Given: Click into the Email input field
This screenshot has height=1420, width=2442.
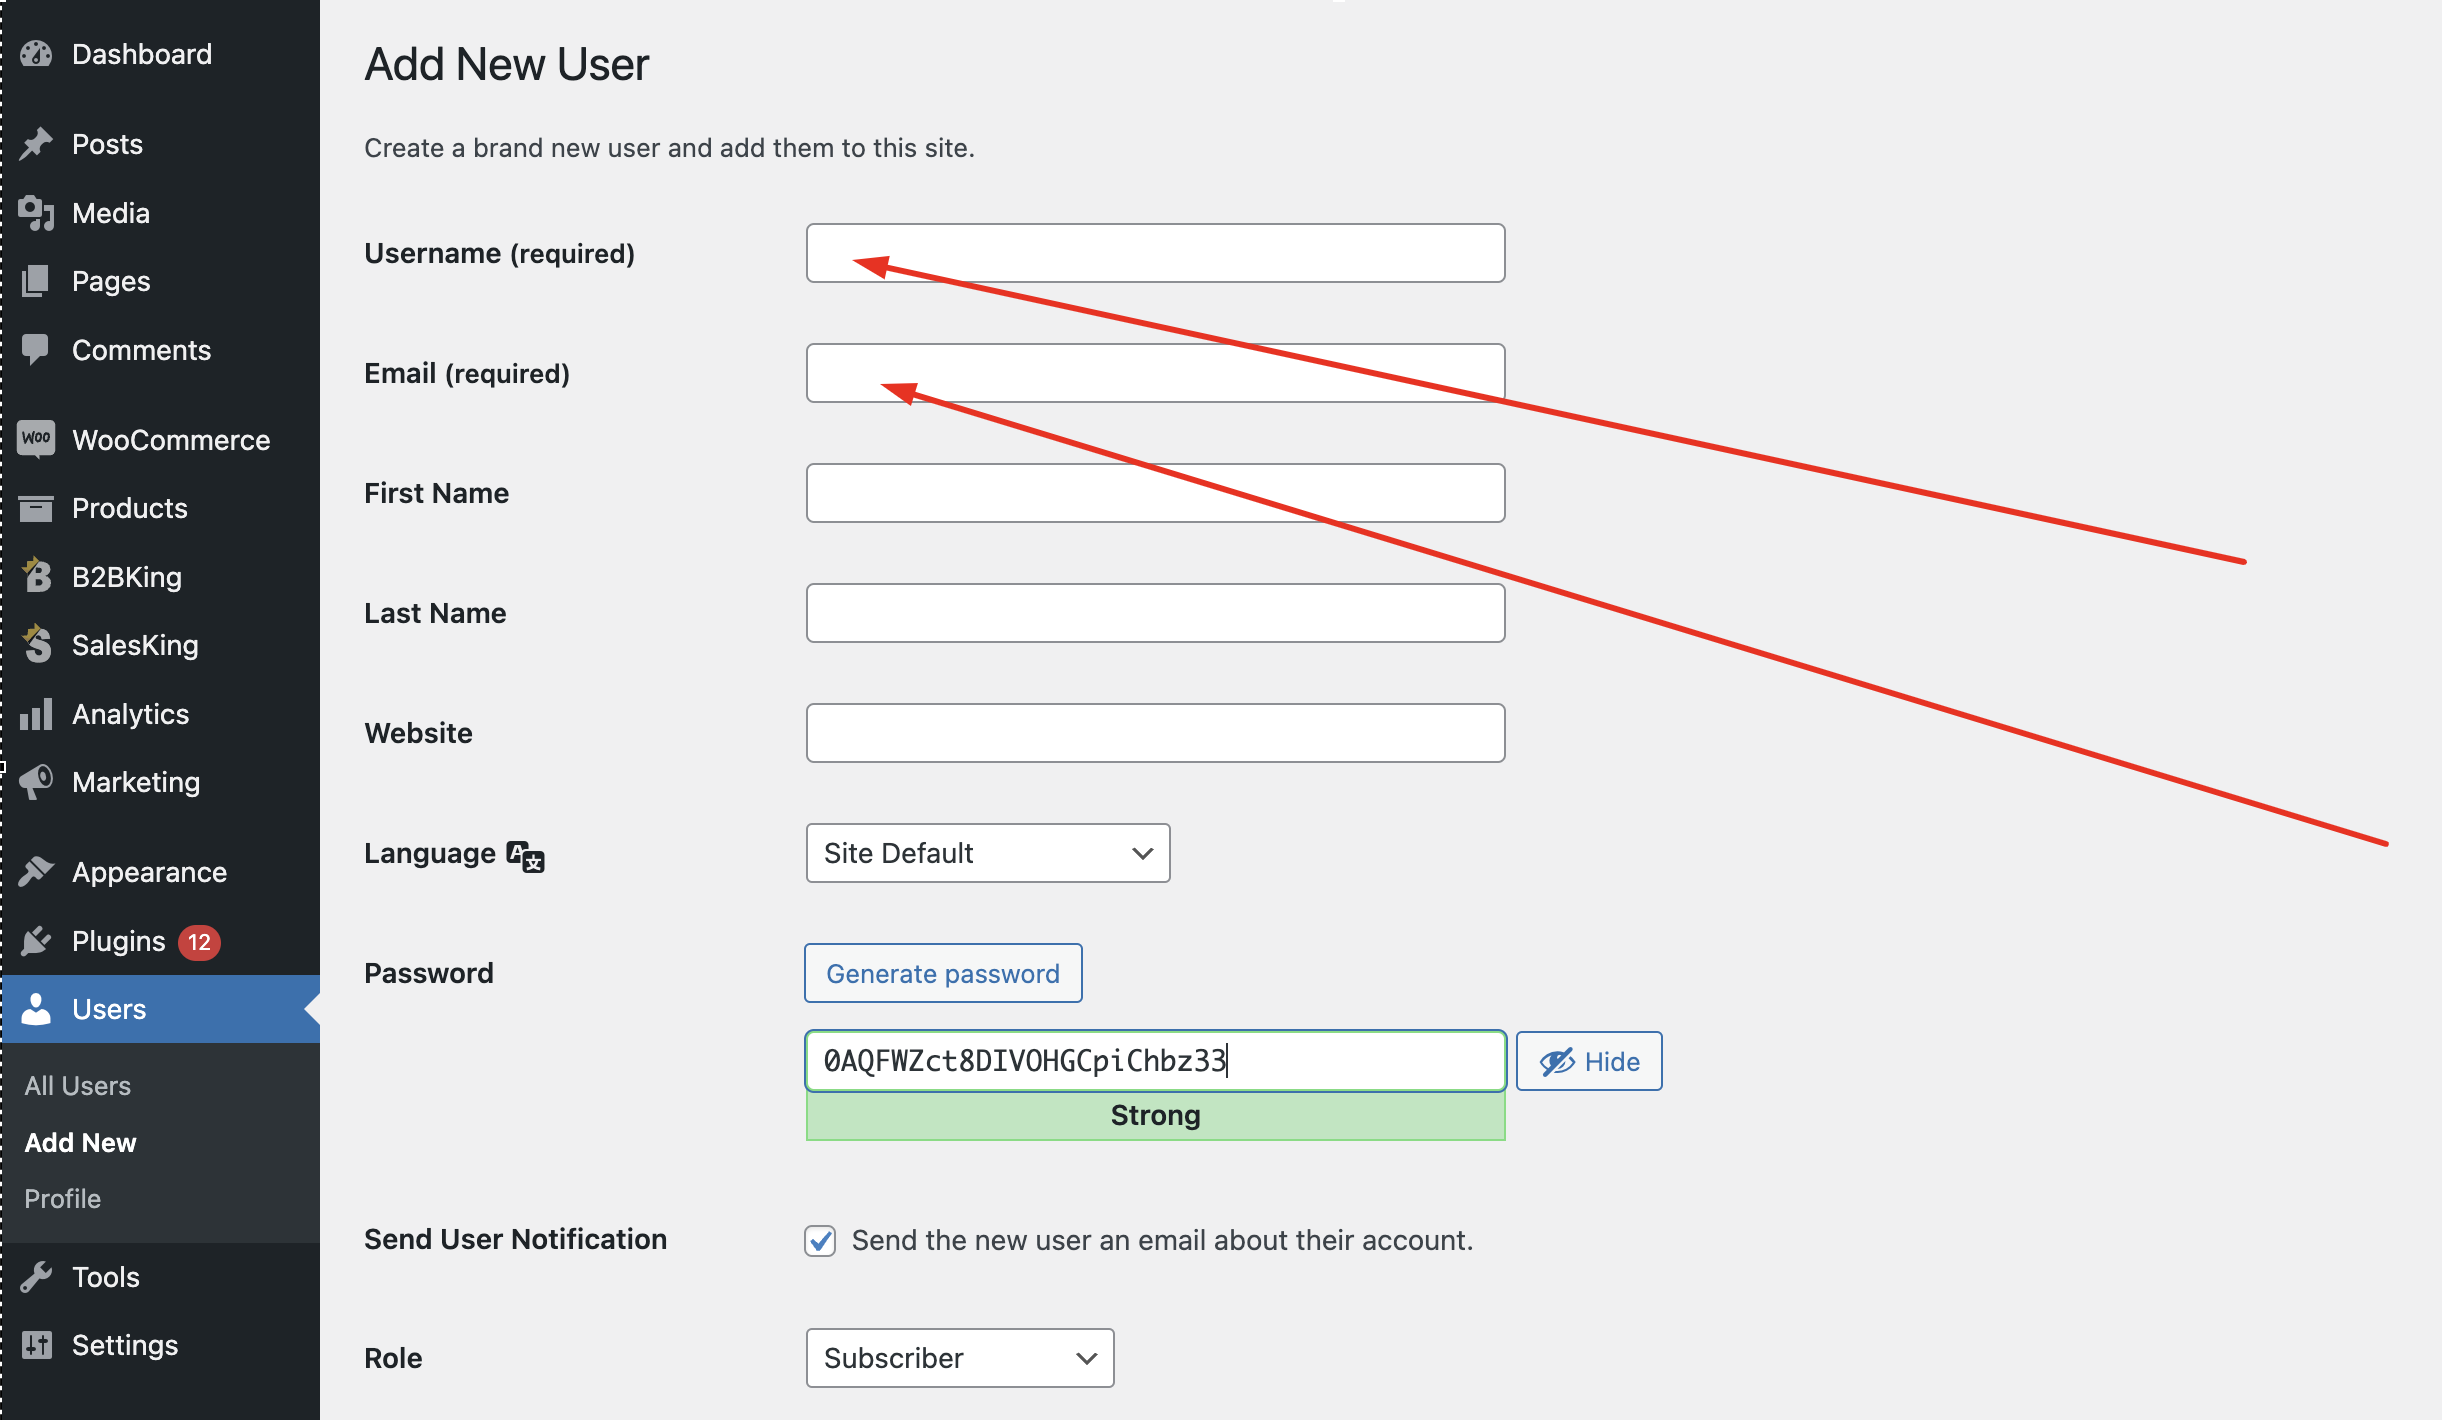Looking at the screenshot, I should tap(1155, 373).
